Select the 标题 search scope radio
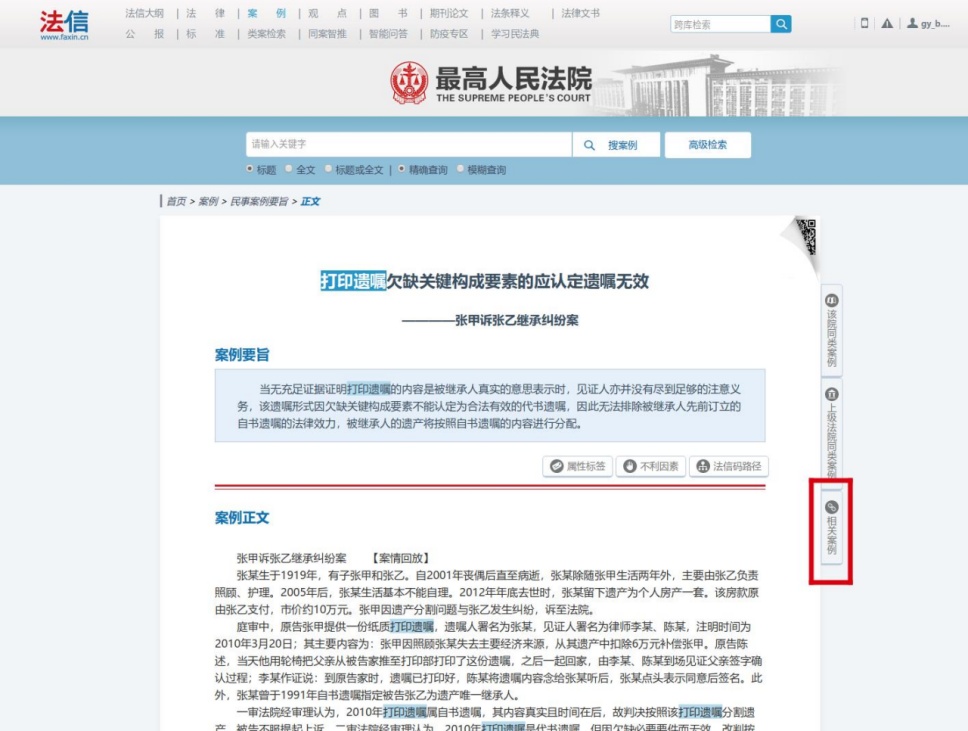 pyautogui.click(x=249, y=169)
